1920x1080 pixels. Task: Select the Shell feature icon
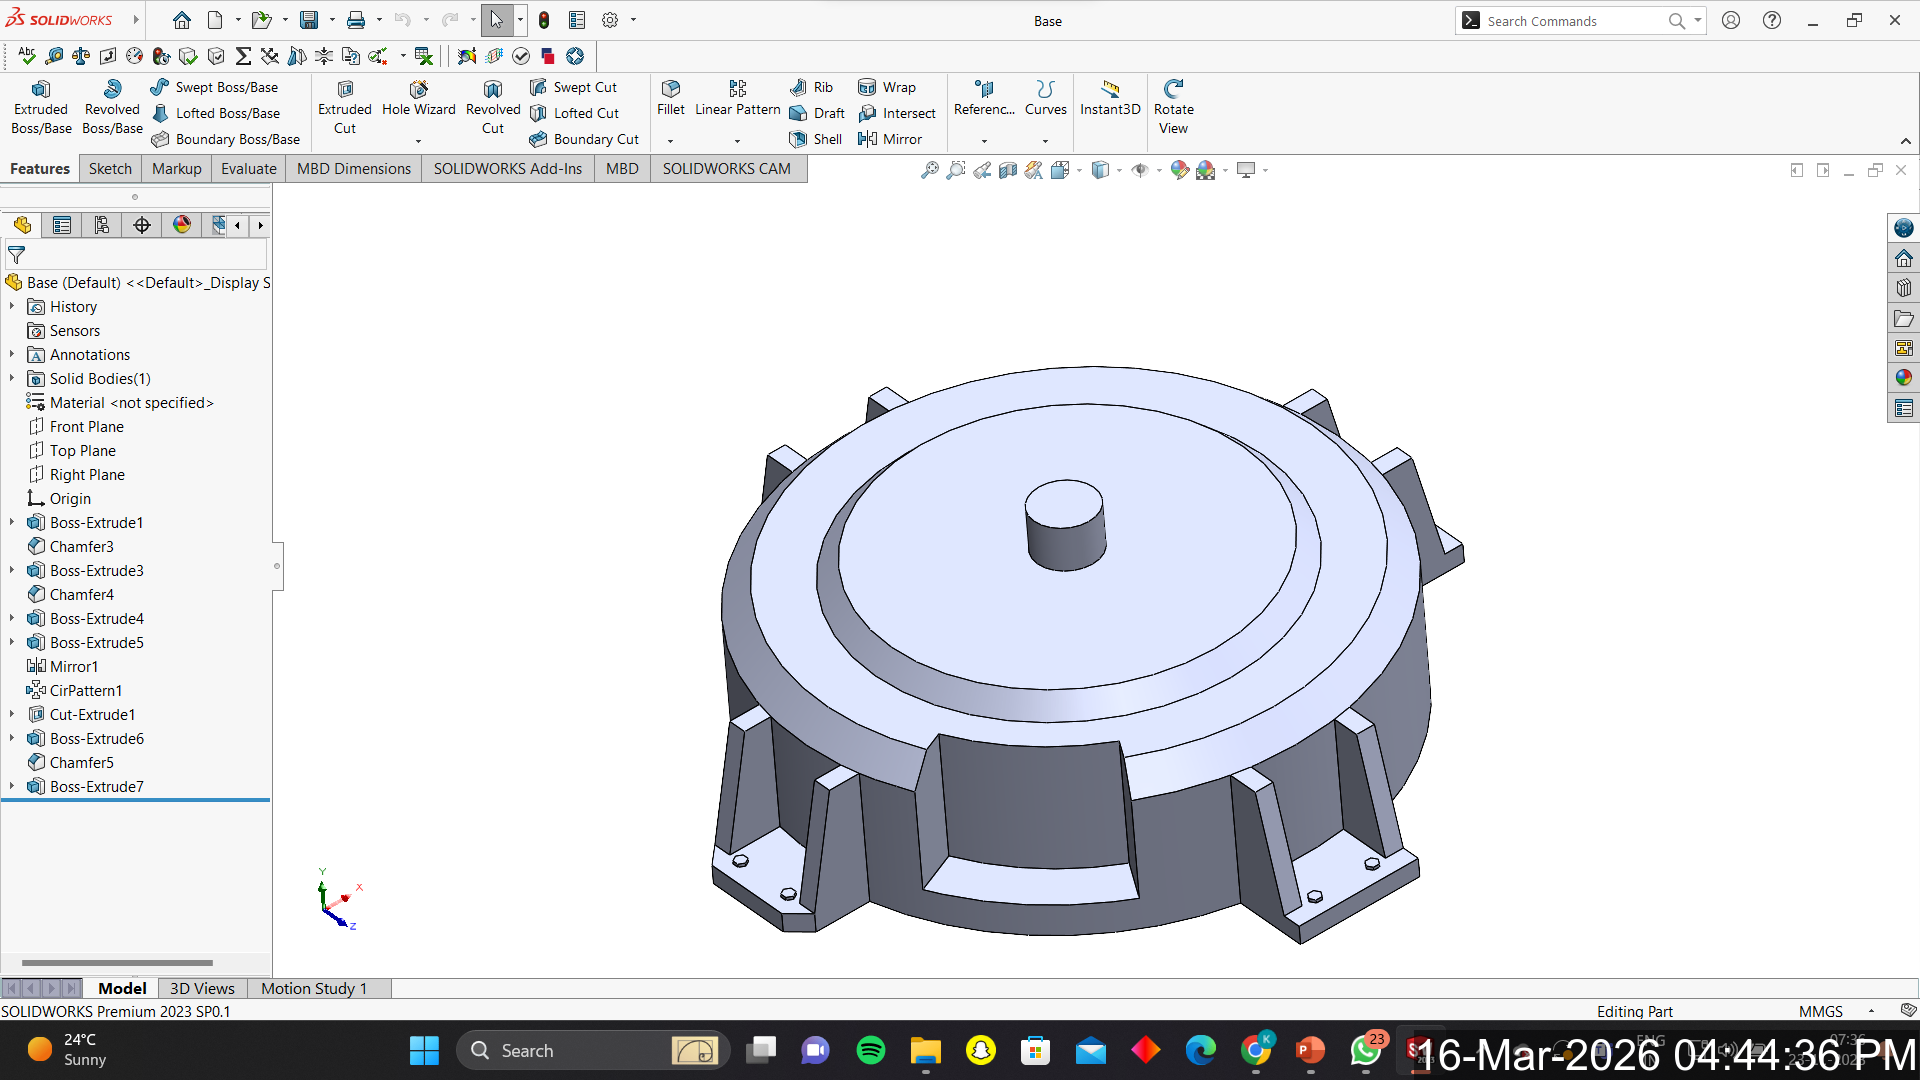(798, 139)
